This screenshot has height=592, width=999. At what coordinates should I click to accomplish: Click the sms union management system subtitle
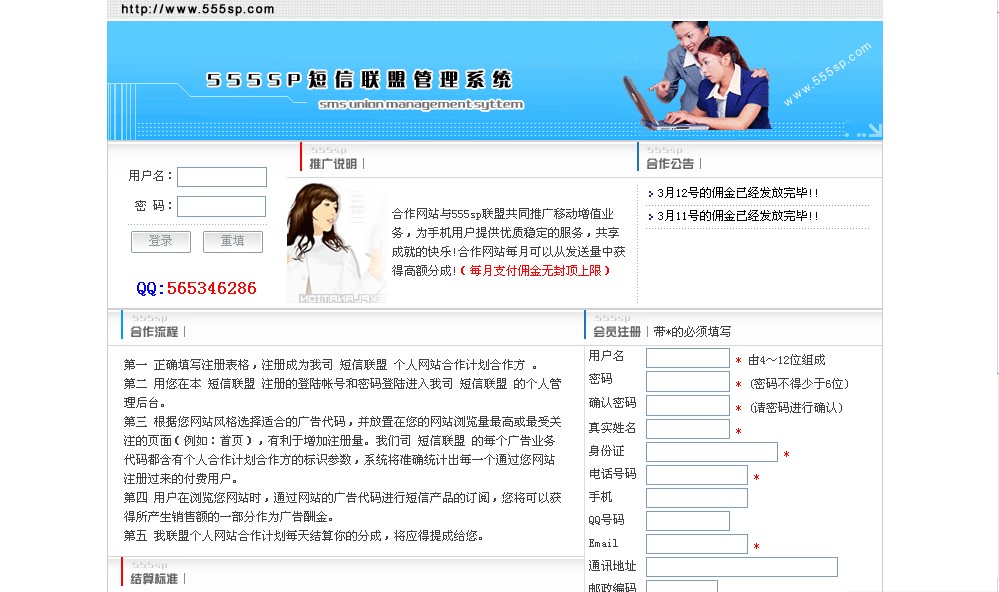pos(421,104)
